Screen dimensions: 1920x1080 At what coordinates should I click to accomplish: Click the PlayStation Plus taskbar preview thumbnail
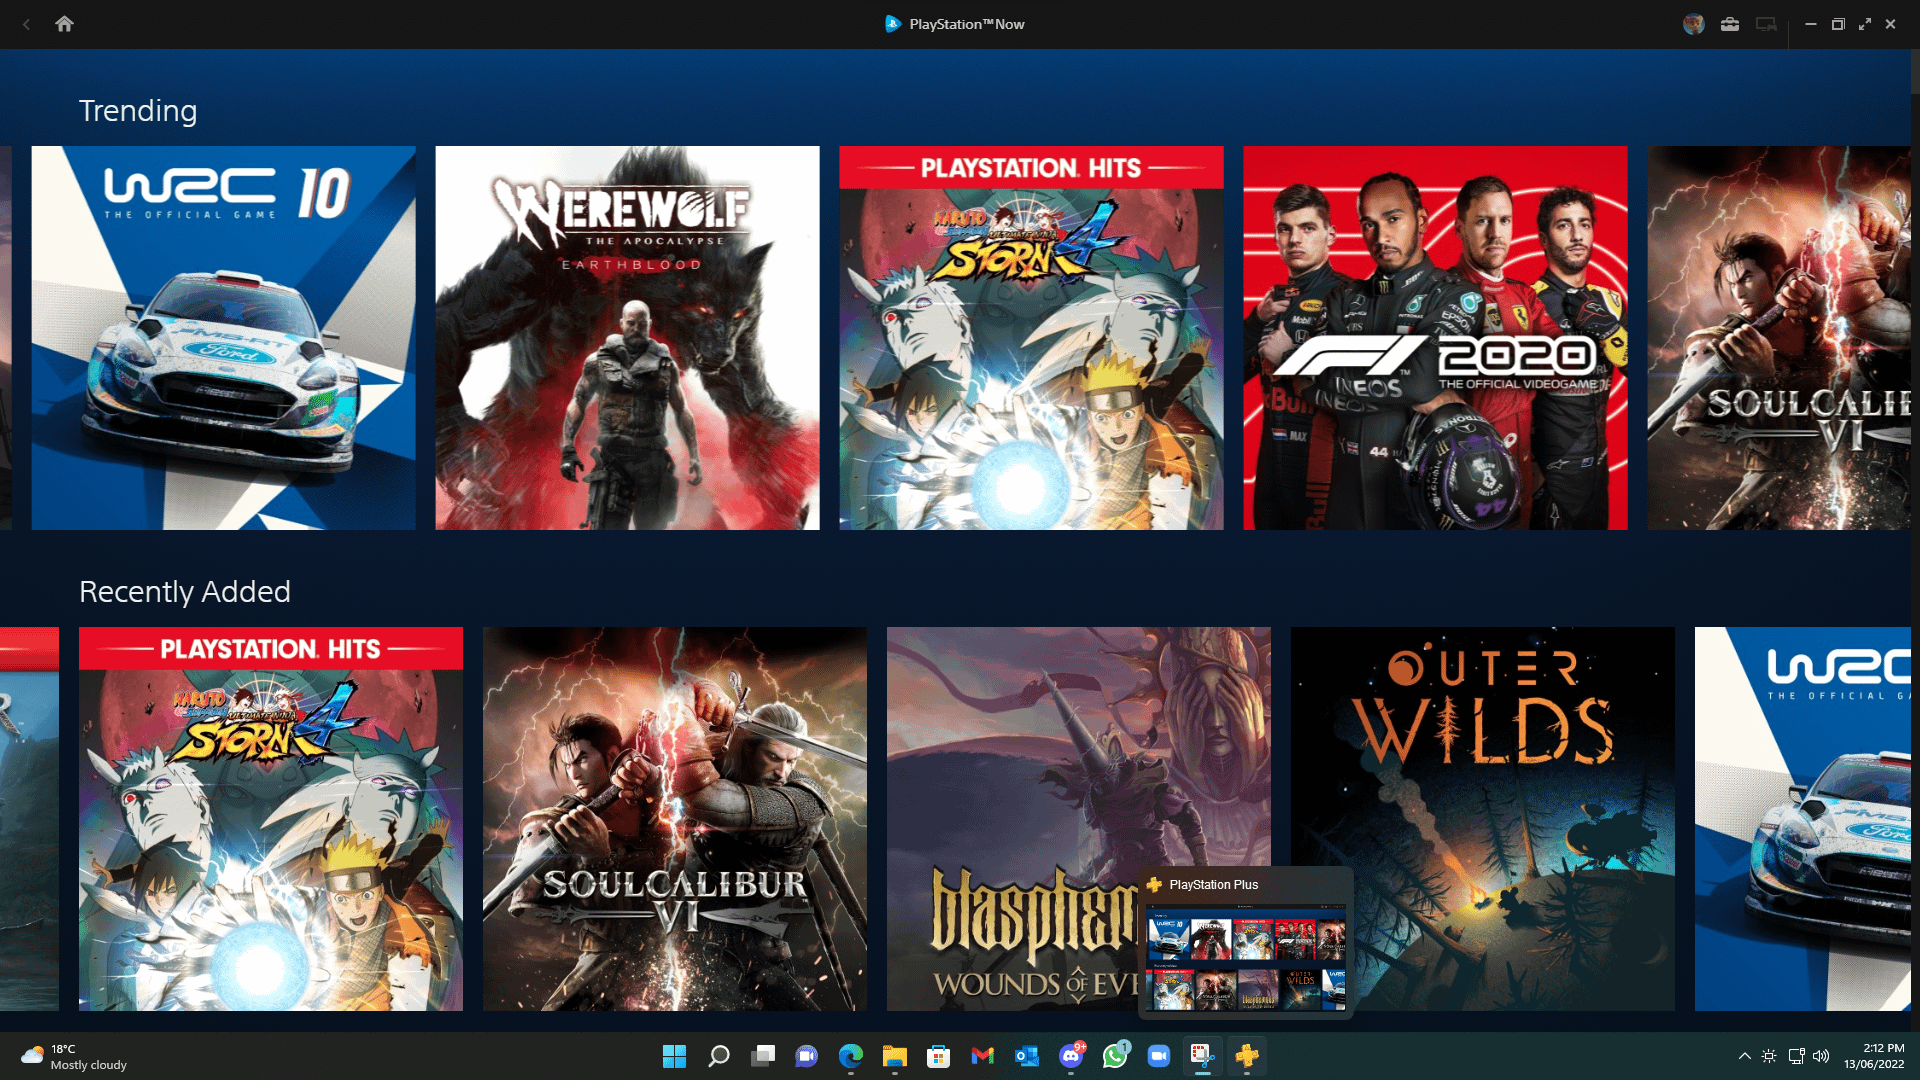pos(1246,958)
